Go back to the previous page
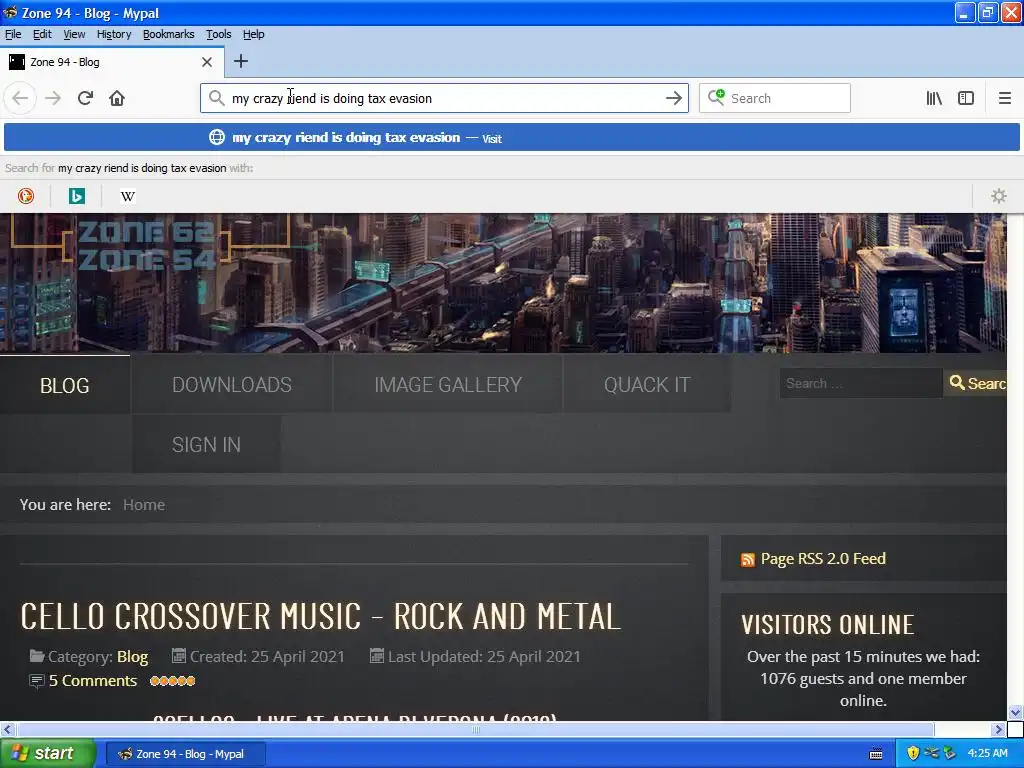 [20, 99]
